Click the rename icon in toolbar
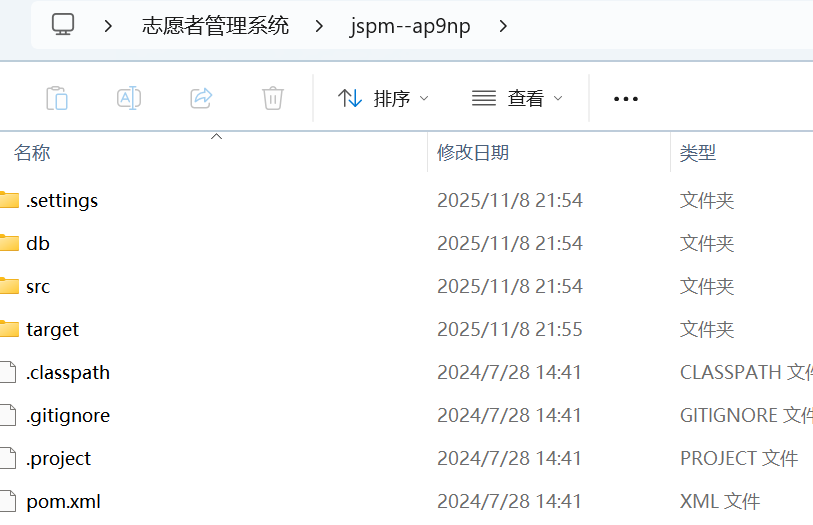This screenshot has height=525, width=813. coord(129,98)
